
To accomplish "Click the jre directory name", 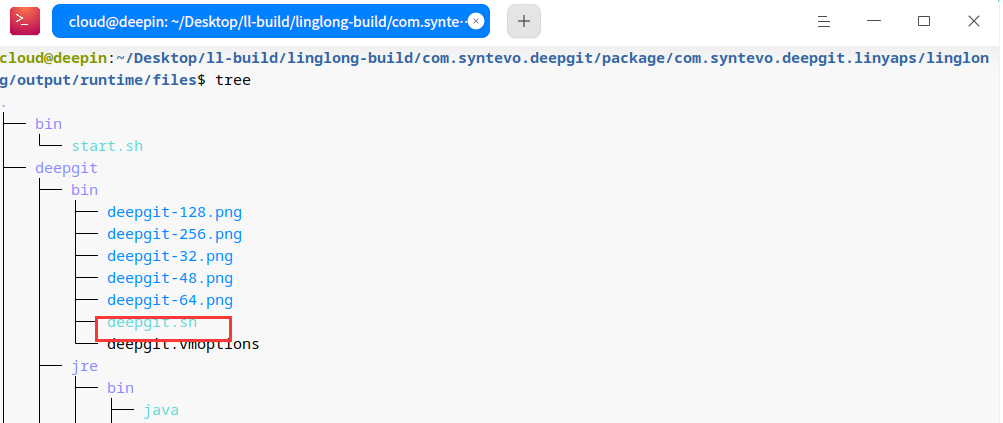I will (x=84, y=367).
